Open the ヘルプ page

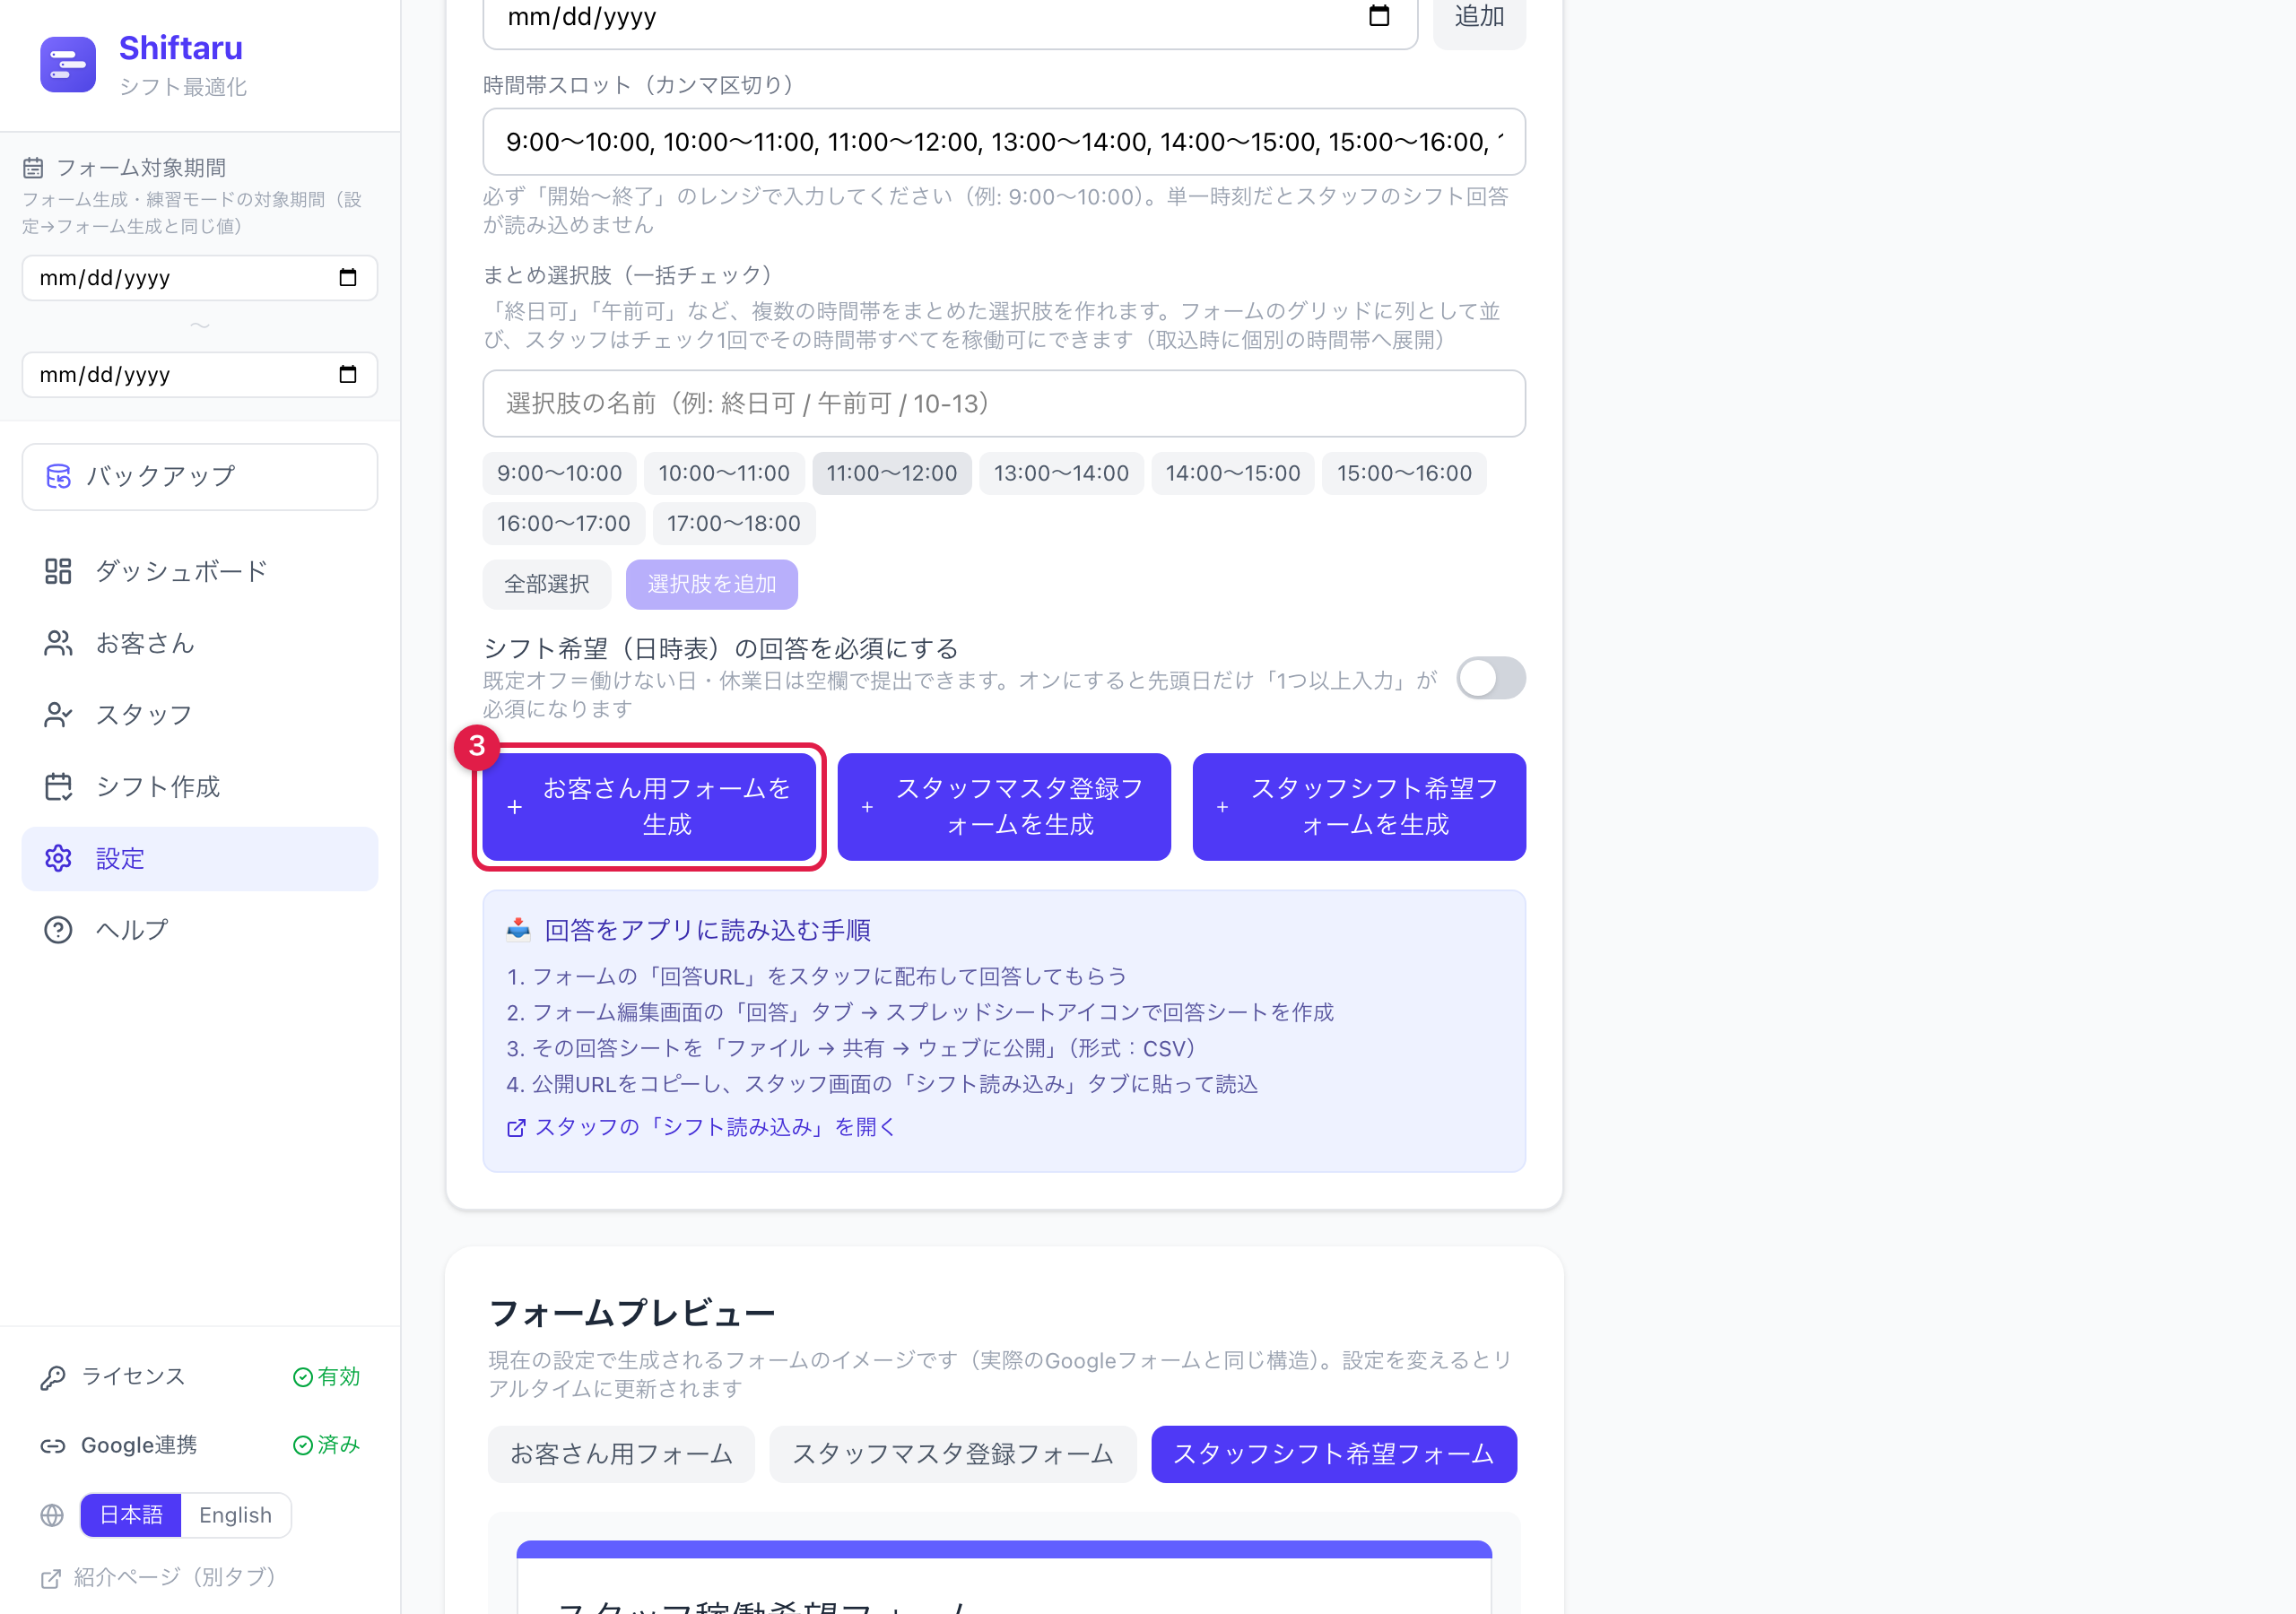(200, 930)
